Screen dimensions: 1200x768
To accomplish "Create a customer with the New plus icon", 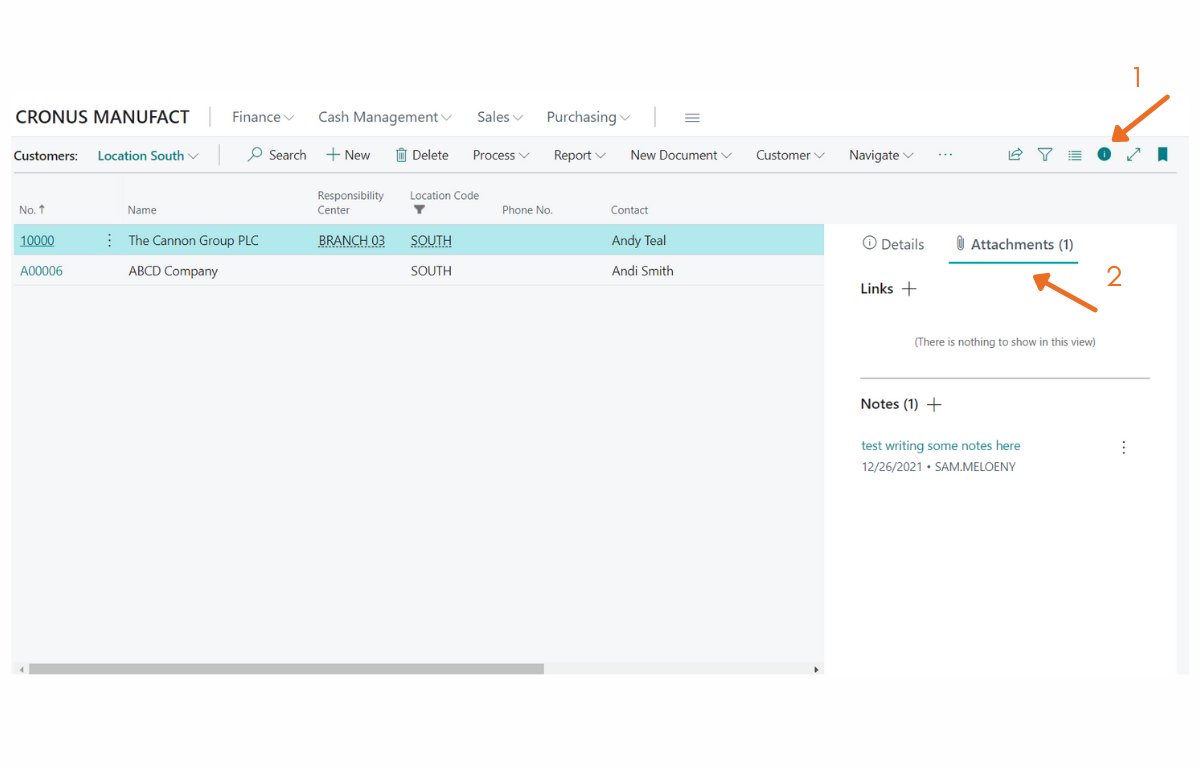I will tap(347, 155).
